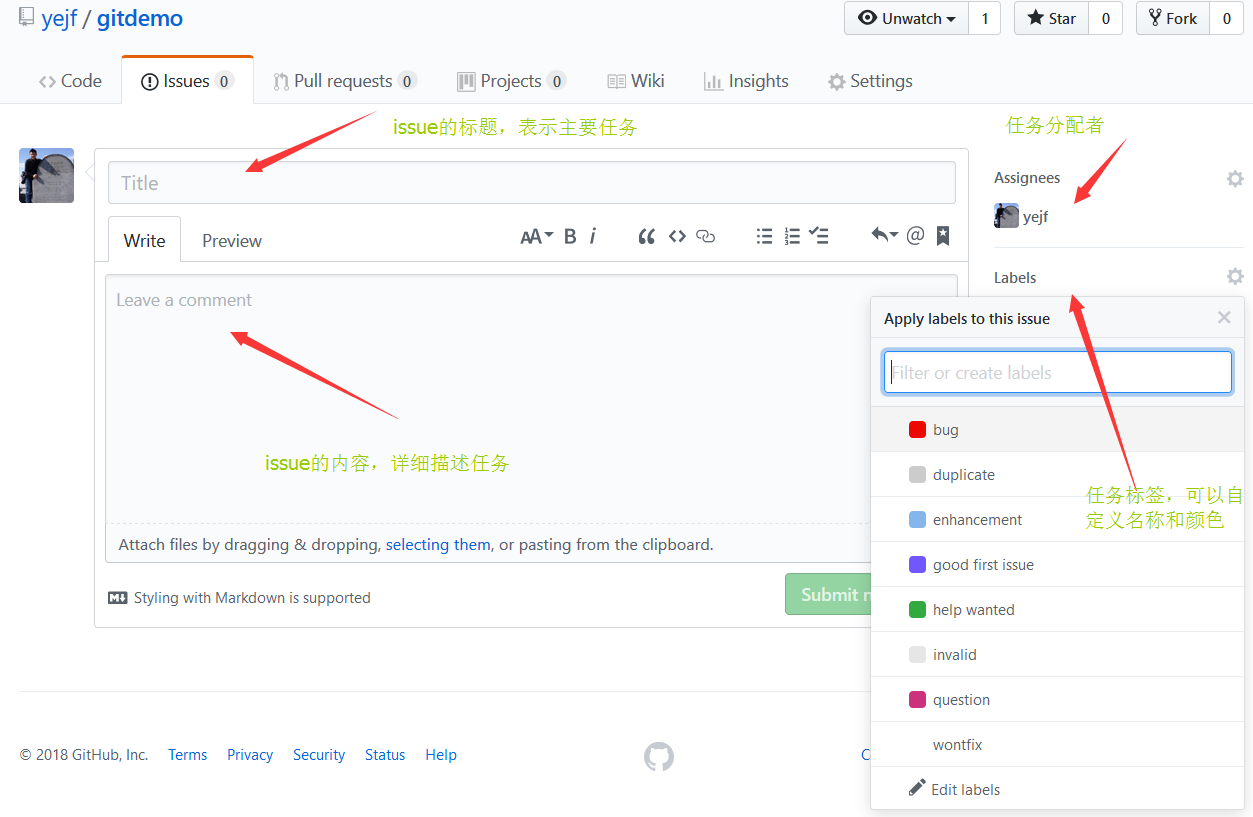Viewport: 1253px width, 817px height.
Task: Switch to the Issues tab
Action: [187, 81]
